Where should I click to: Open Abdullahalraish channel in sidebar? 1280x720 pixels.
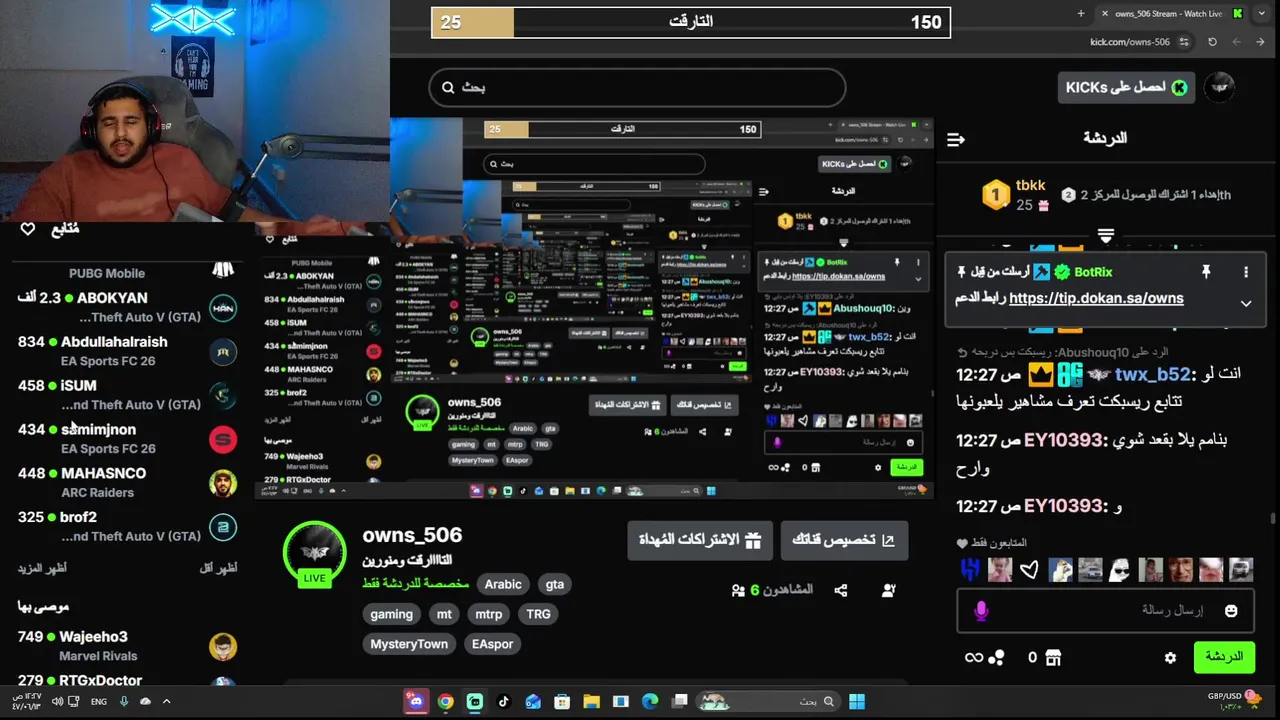pos(128,351)
